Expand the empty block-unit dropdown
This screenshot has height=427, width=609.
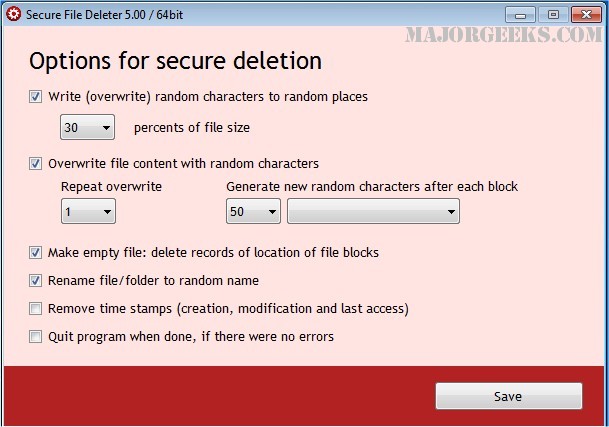[x=373, y=212]
